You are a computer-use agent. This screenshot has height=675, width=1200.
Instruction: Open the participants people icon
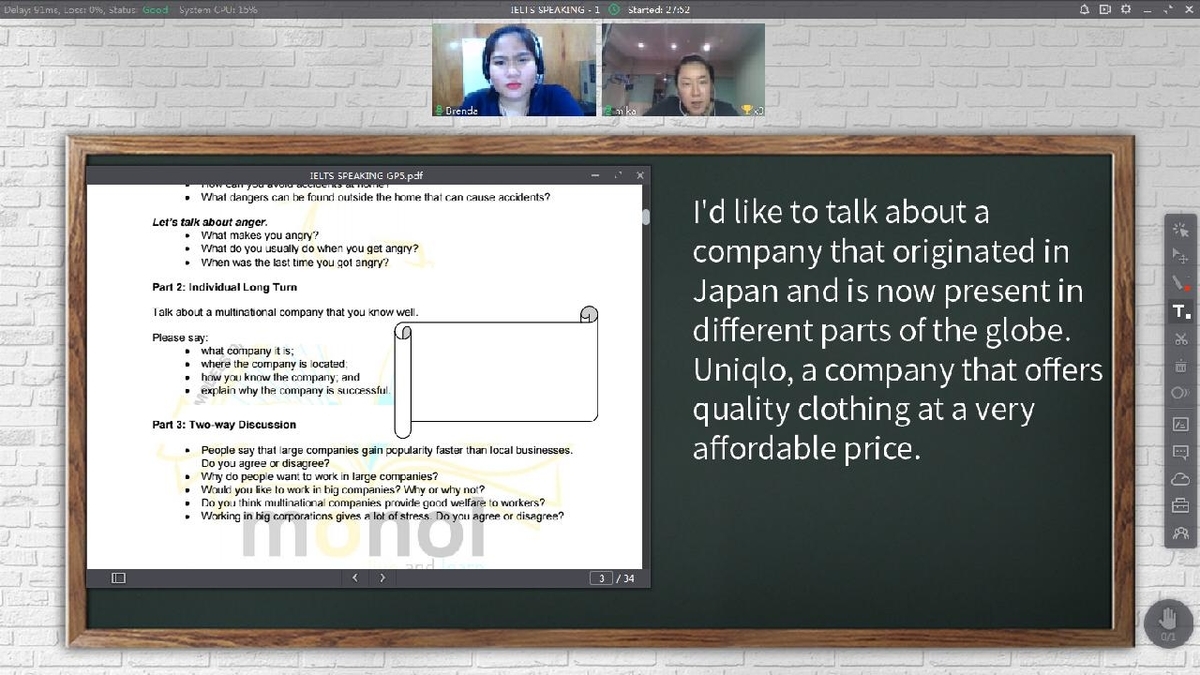click(x=1180, y=533)
